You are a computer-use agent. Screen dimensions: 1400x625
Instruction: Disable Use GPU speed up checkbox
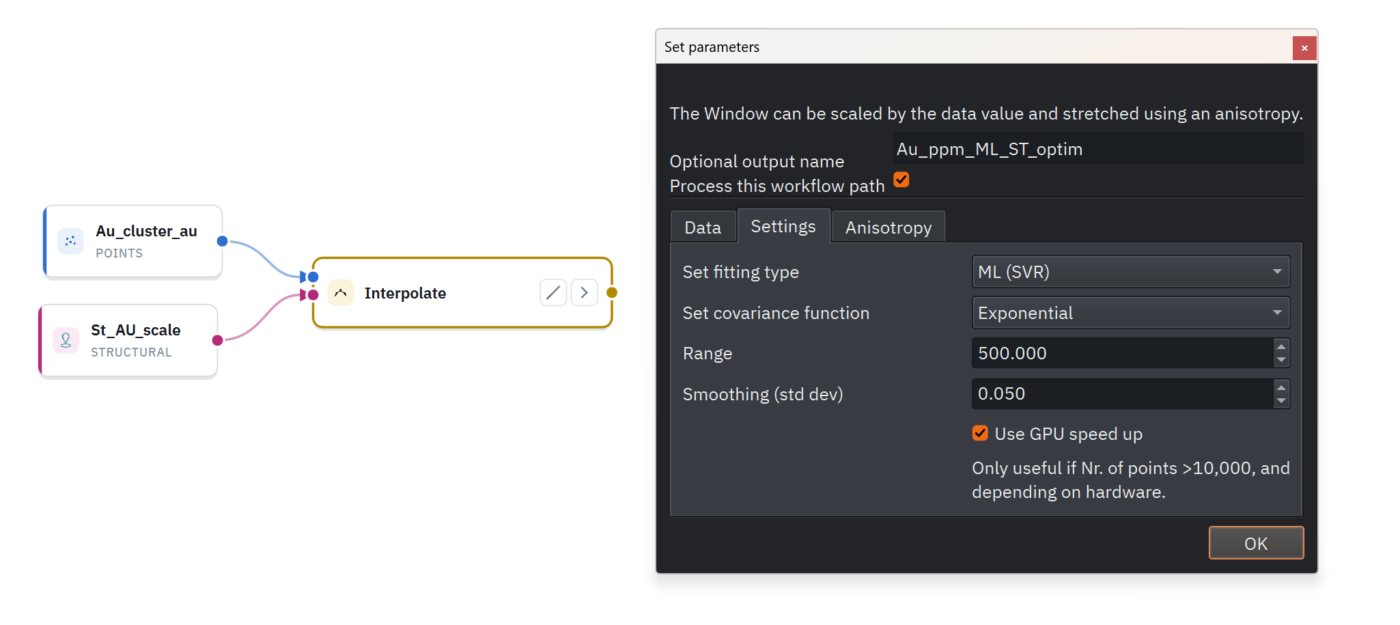pos(980,433)
